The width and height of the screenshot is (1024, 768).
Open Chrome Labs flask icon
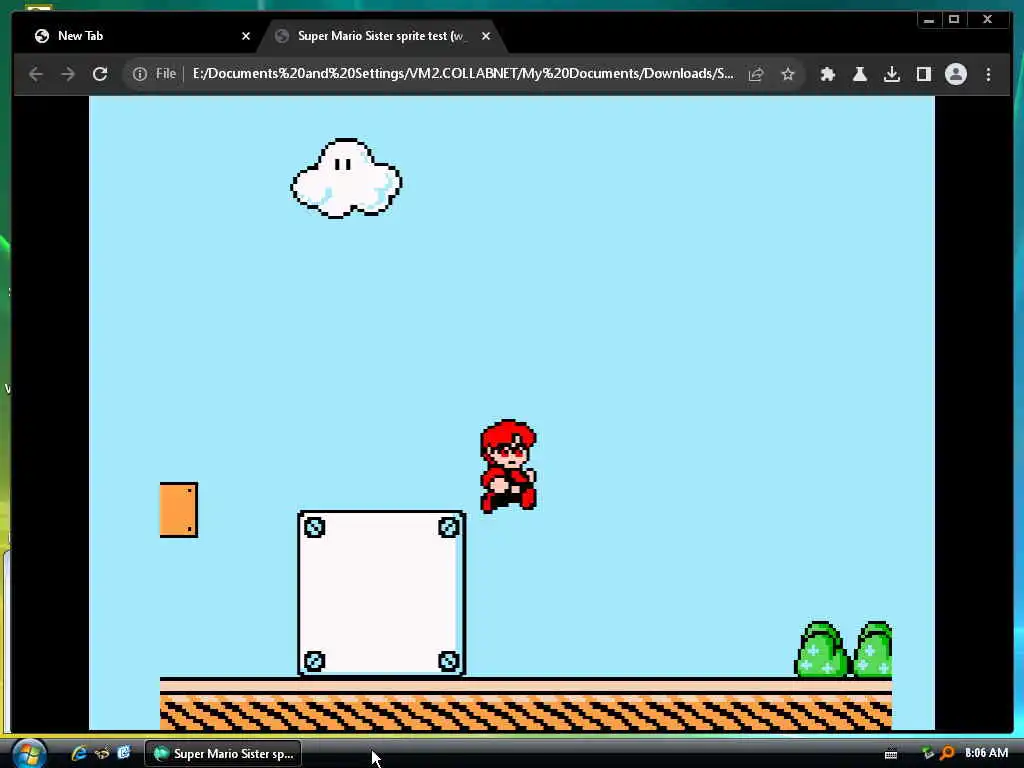tap(859, 74)
